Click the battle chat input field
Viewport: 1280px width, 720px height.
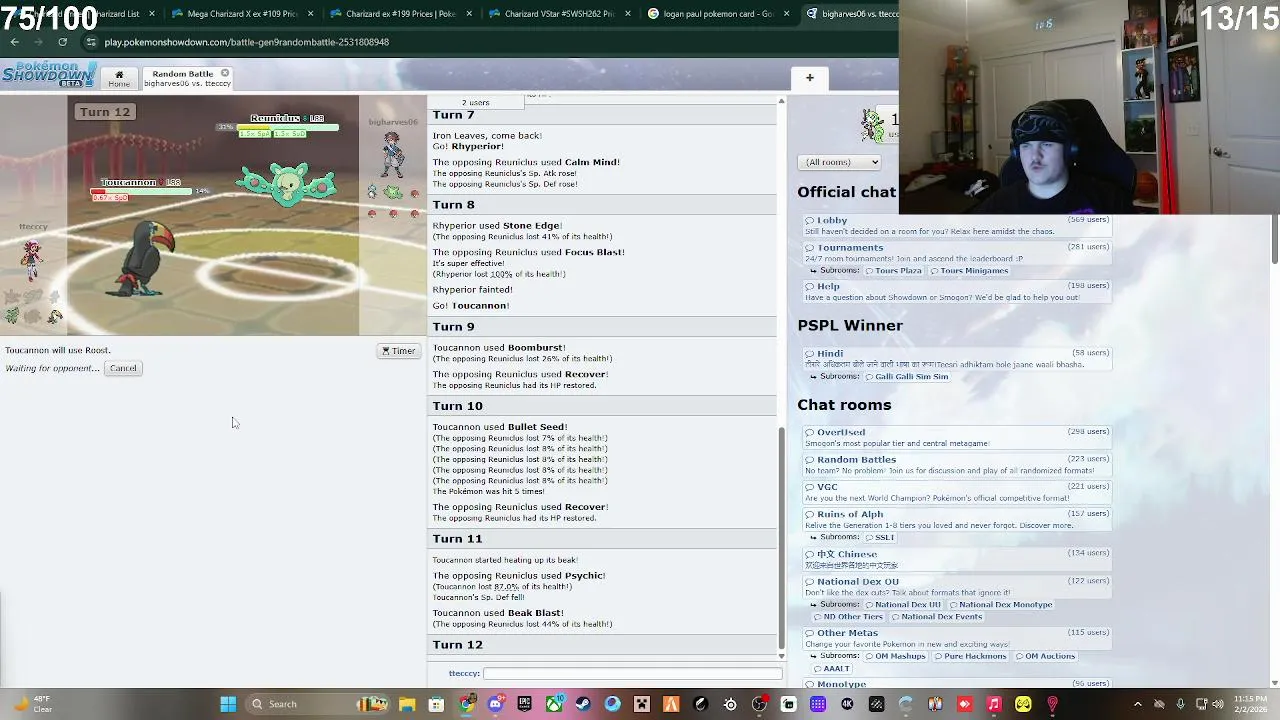click(632, 674)
